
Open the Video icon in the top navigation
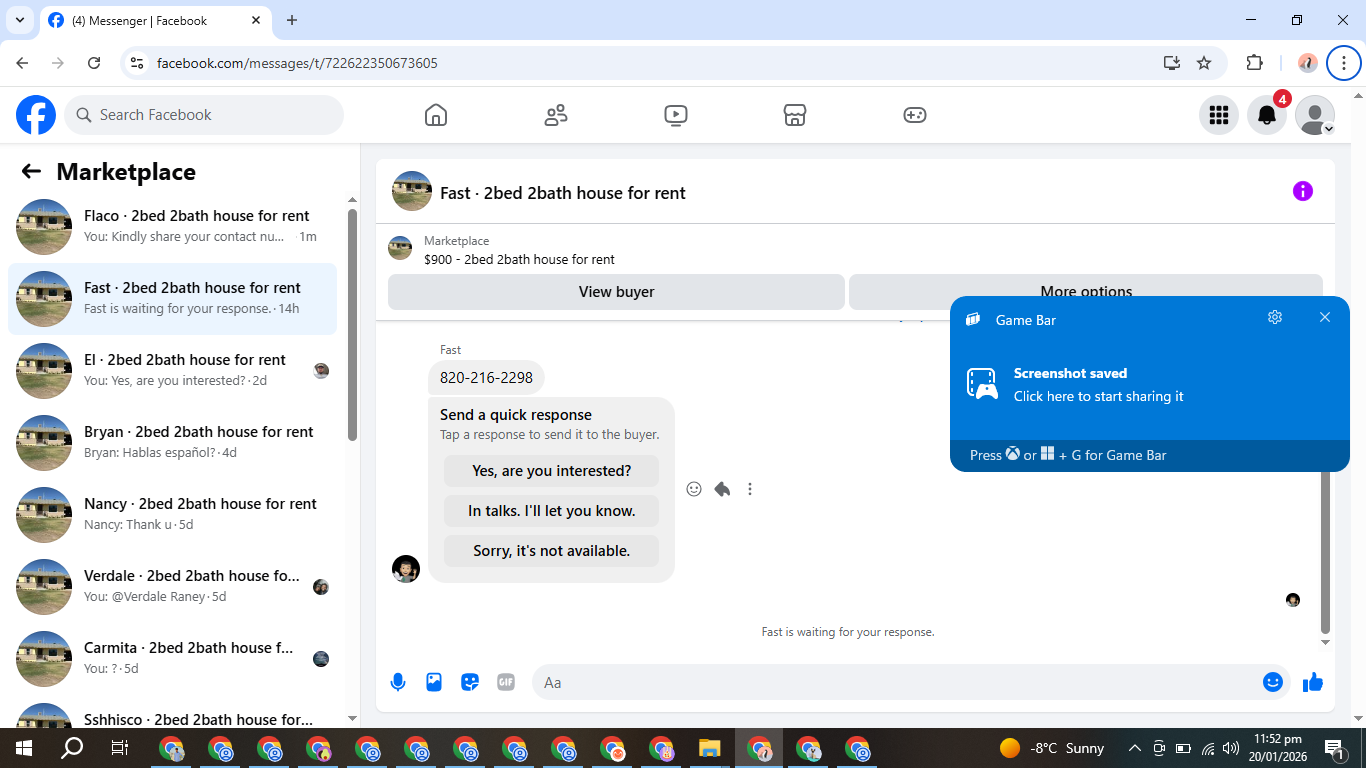click(676, 115)
